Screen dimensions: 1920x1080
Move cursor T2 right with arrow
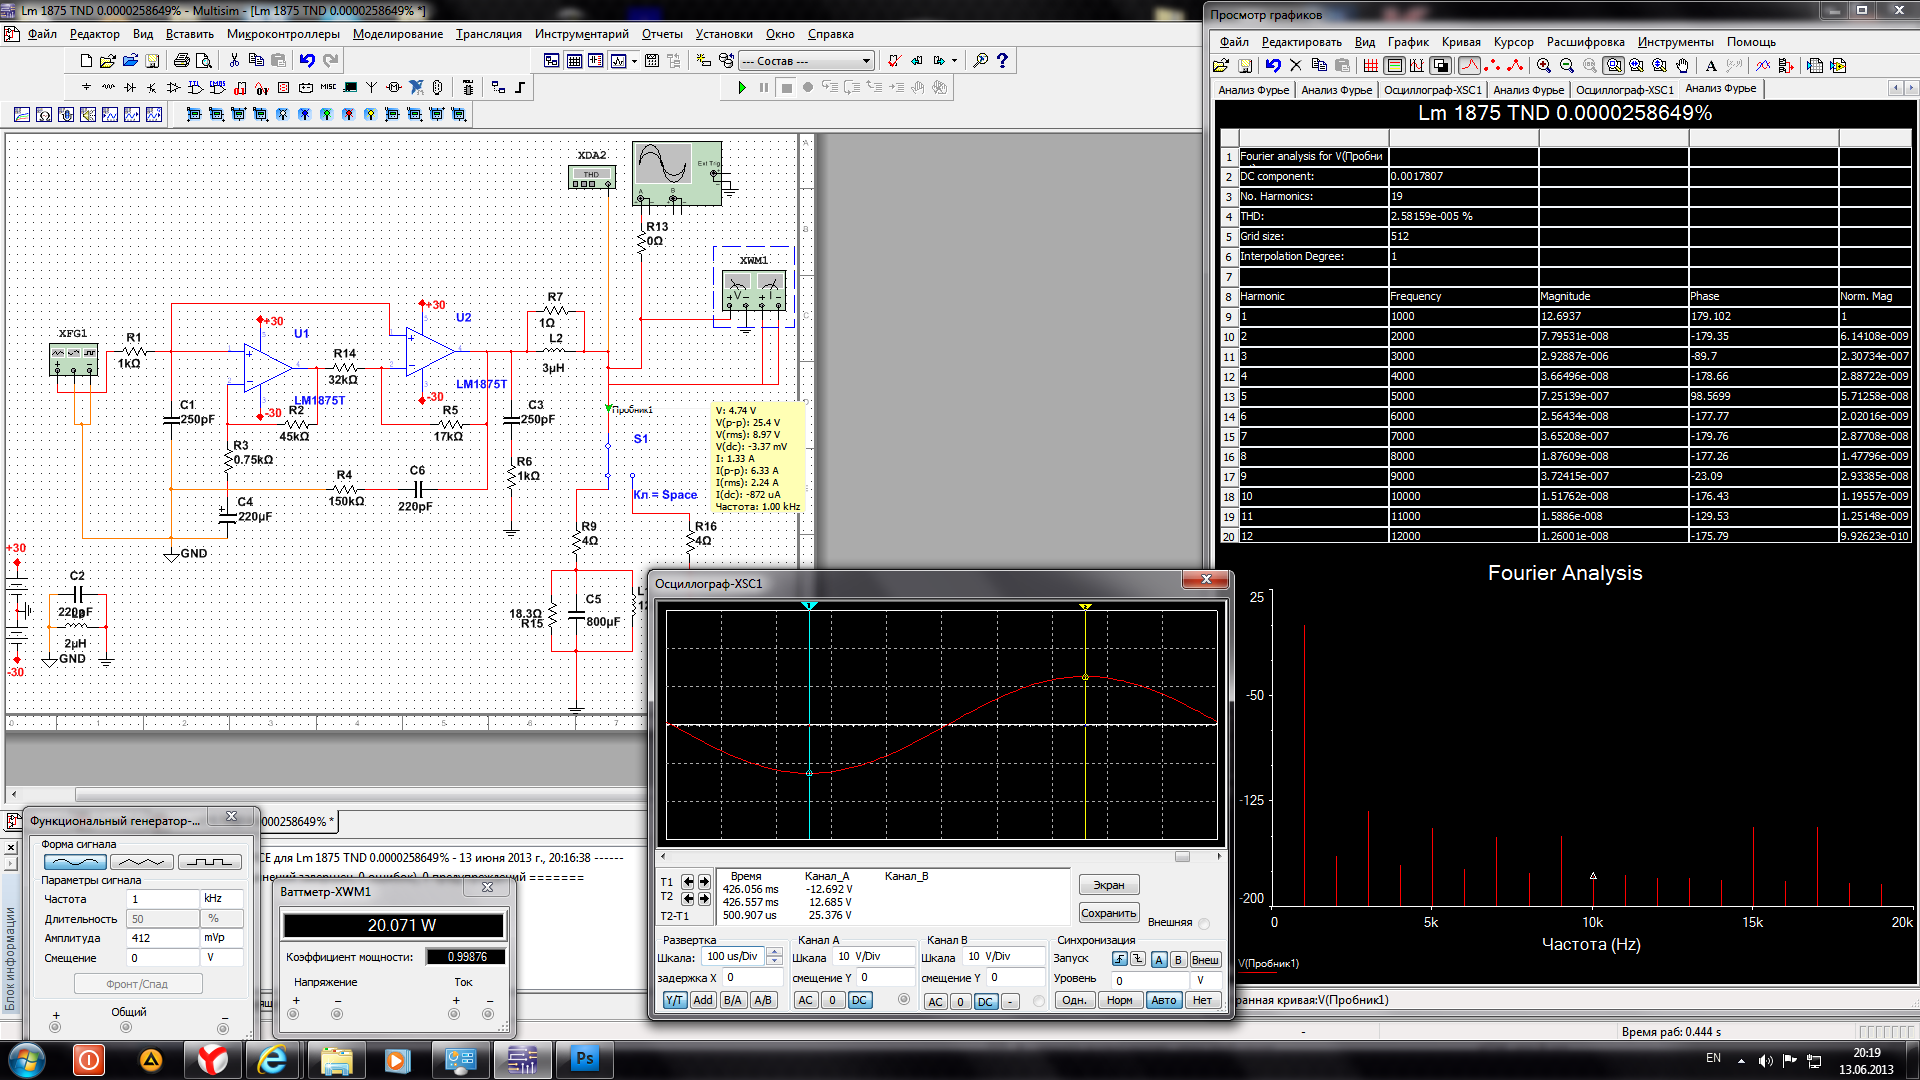(x=704, y=898)
